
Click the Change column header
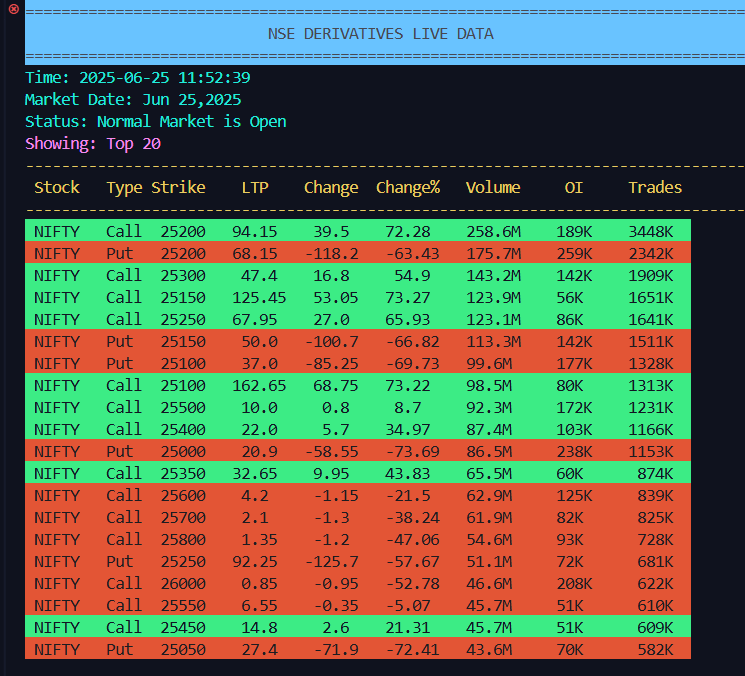[x=331, y=188]
